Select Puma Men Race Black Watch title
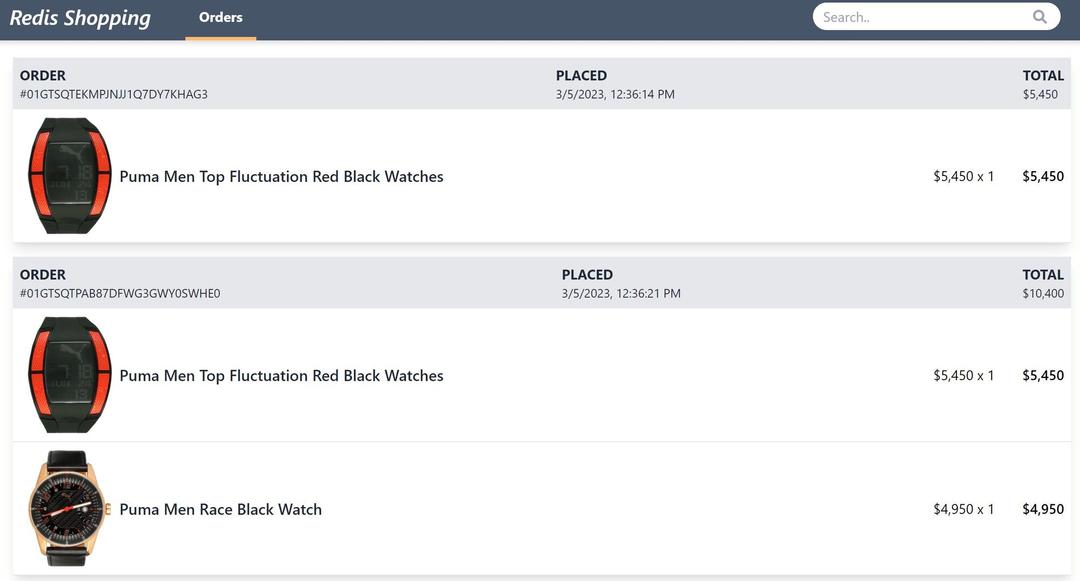 (x=220, y=509)
